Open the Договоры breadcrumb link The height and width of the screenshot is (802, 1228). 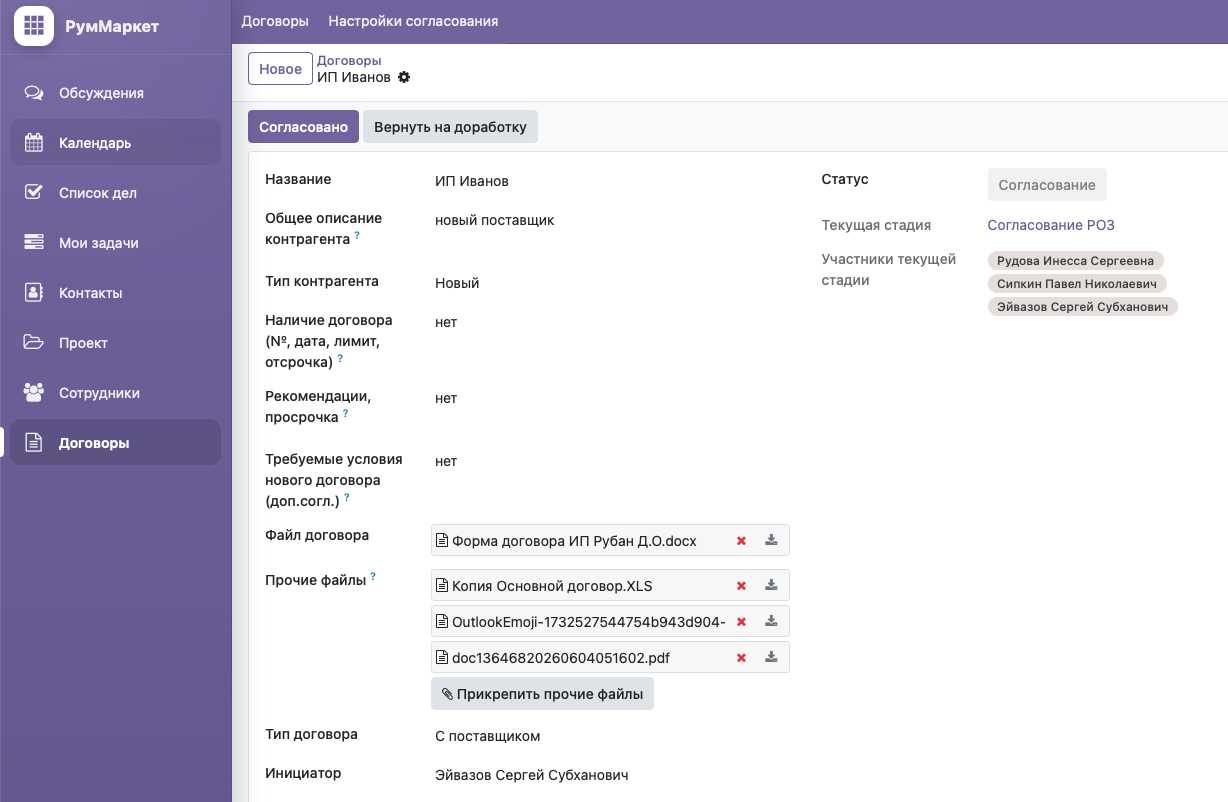point(349,61)
